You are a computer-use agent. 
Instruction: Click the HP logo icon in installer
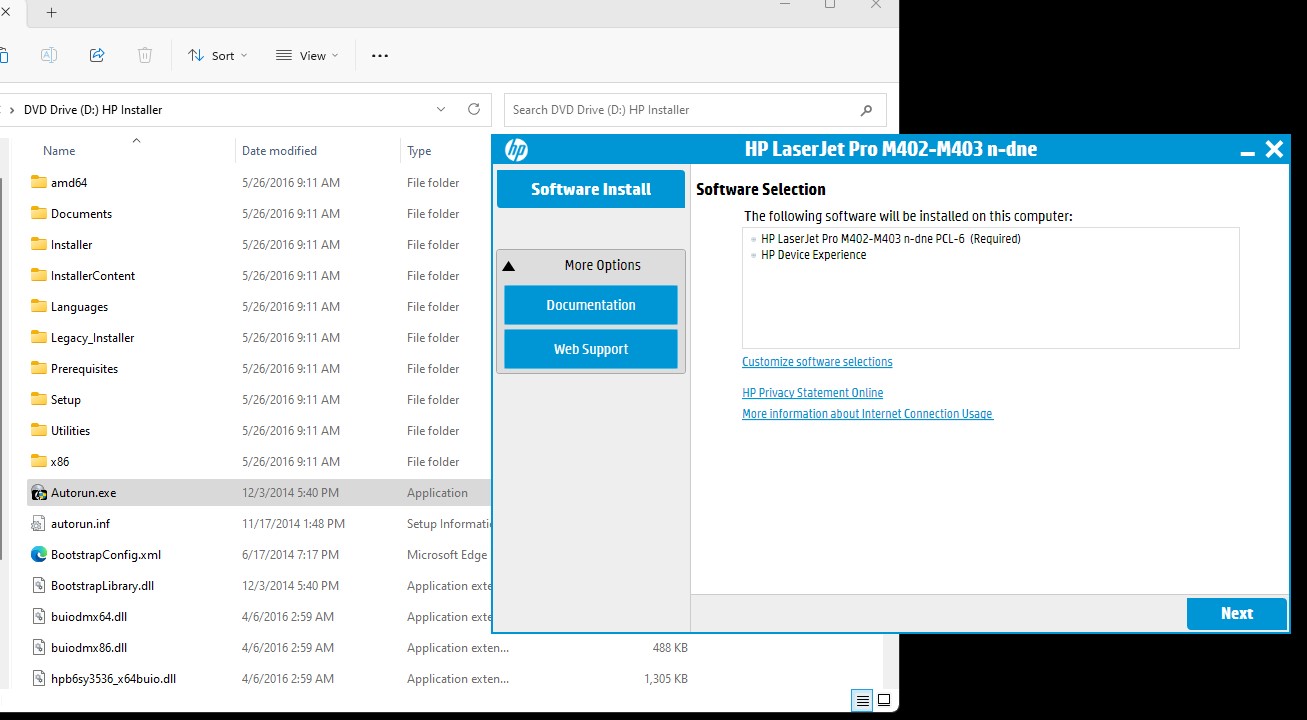(516, 150)
